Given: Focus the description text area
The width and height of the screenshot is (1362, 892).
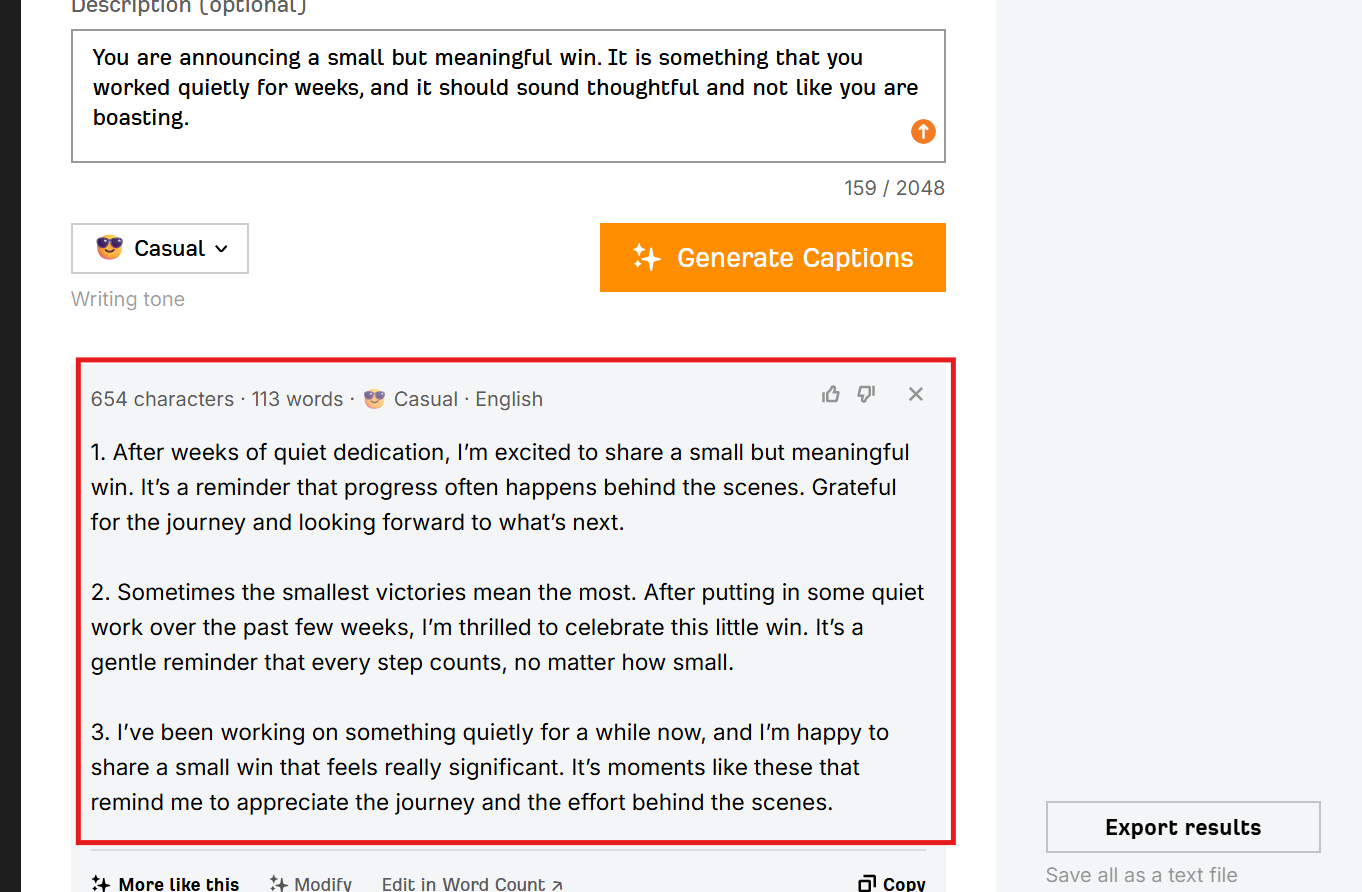Looking at the screenshot, I should [x=508, y=96].
